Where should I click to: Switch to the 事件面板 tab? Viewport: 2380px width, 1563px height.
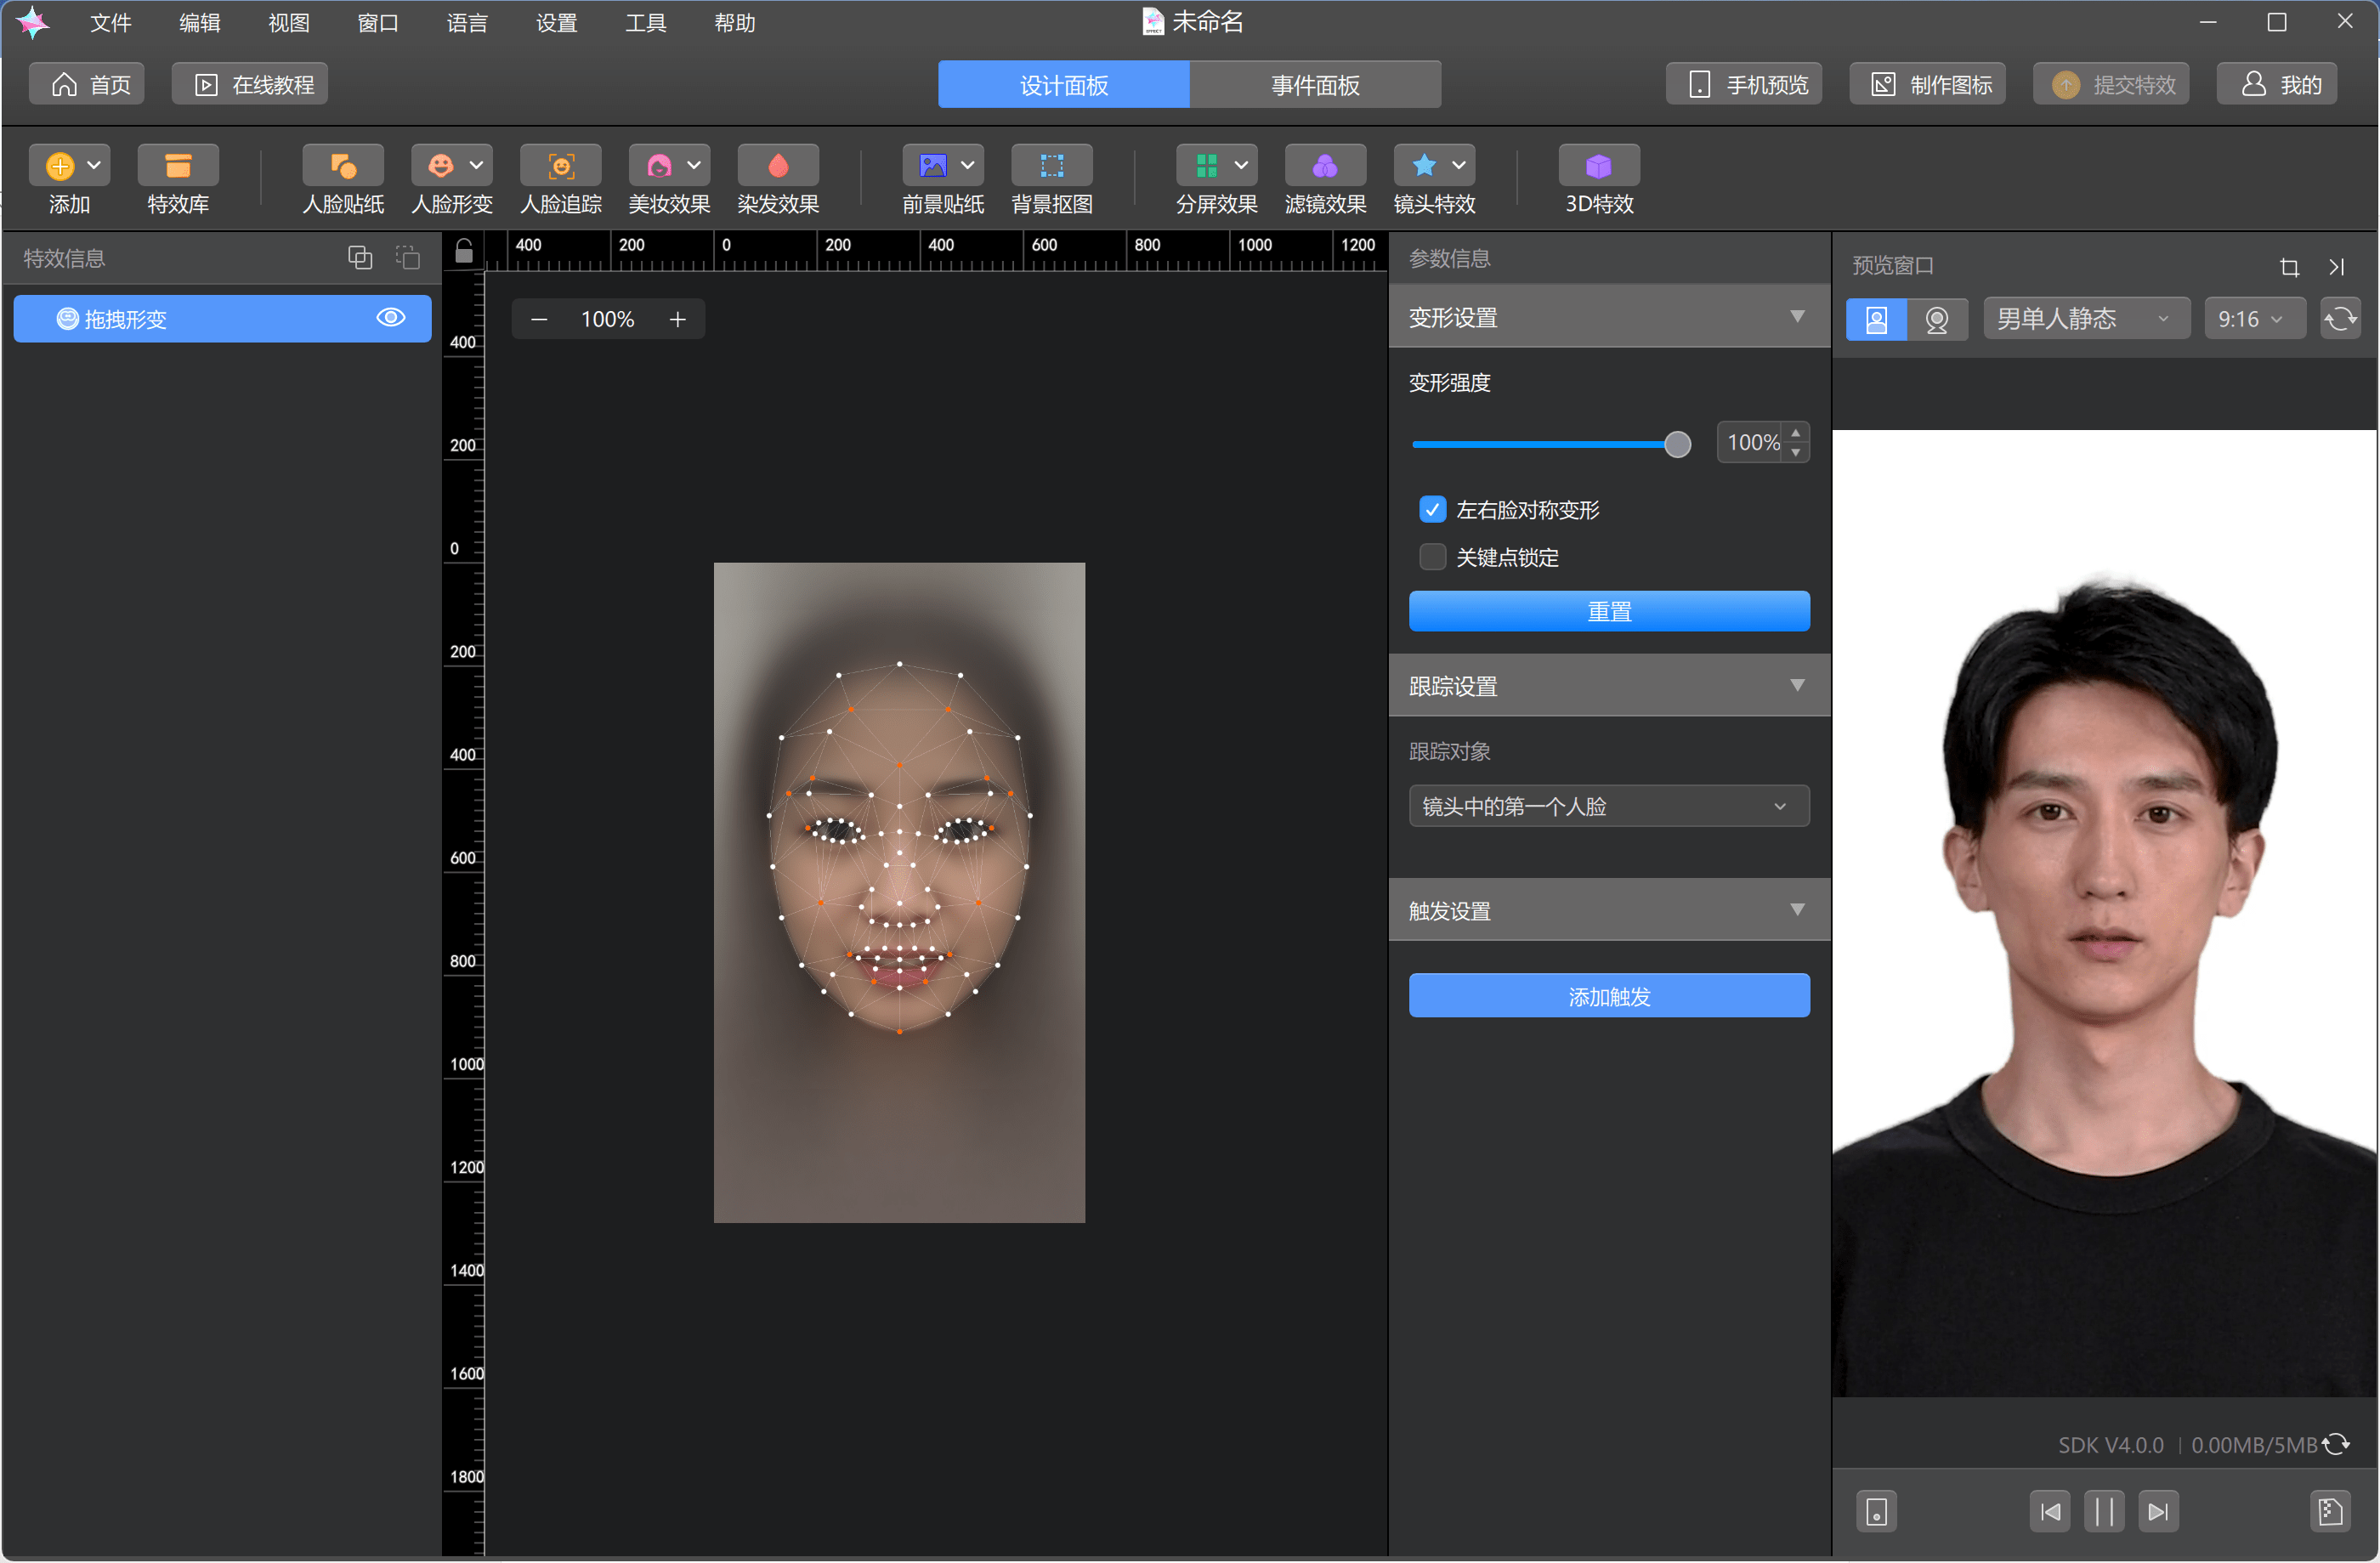point(1314,85)
